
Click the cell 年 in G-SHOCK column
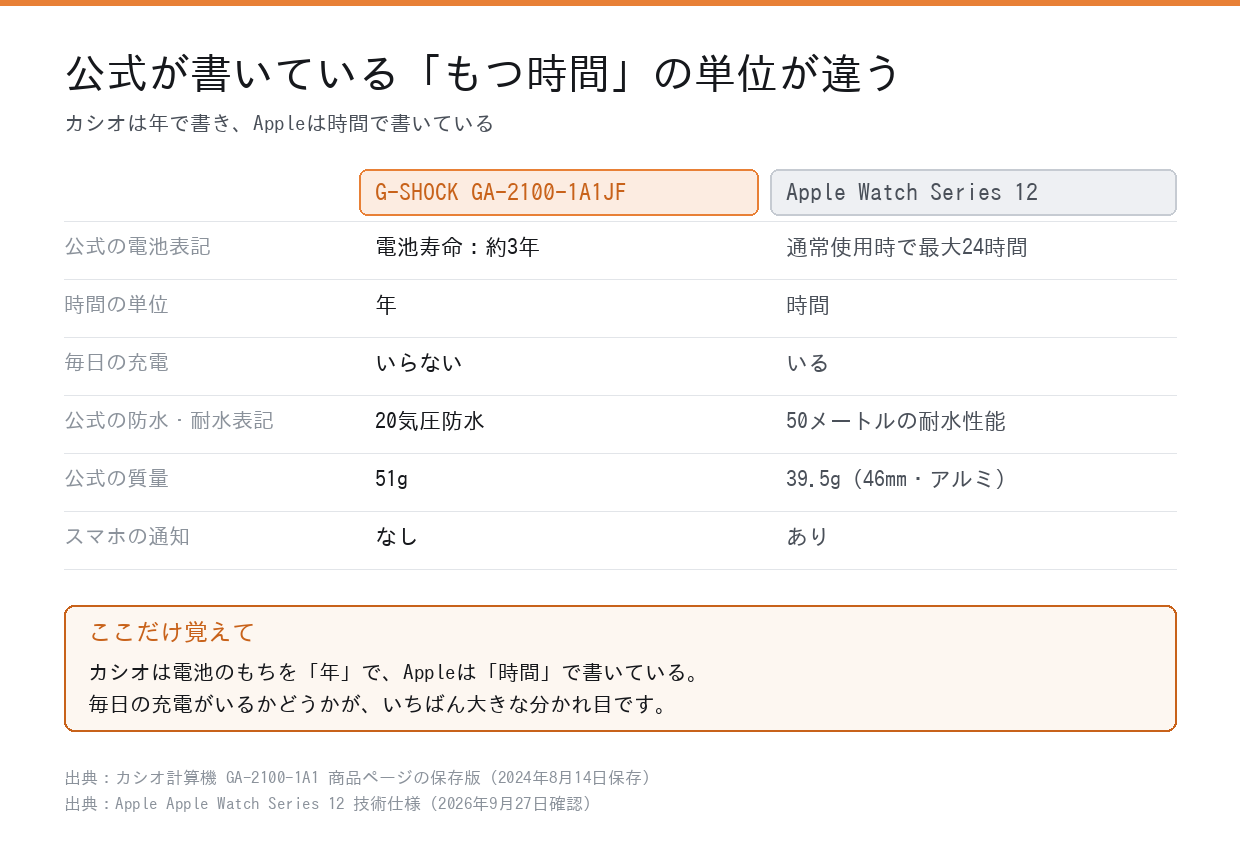(x=386, y=305)
